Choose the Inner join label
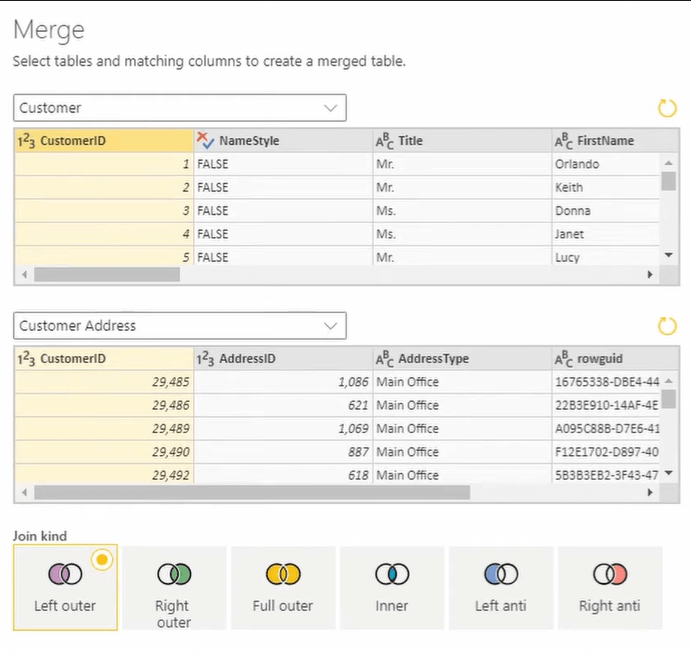 [x=392, y=606]
